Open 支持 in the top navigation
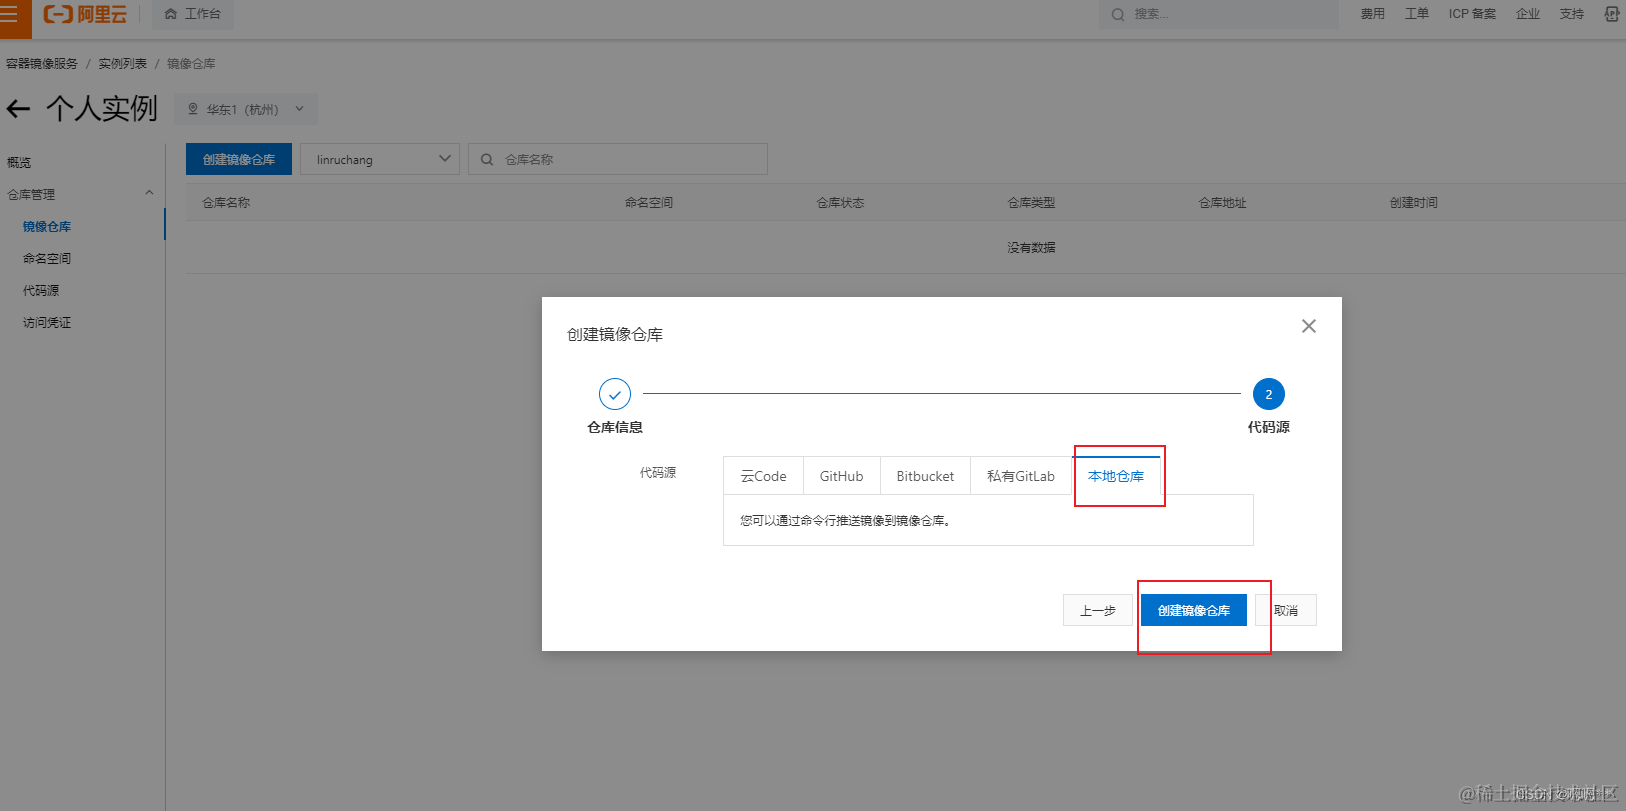Screen dimensions: 1626x811 [x=1572, y=14]
